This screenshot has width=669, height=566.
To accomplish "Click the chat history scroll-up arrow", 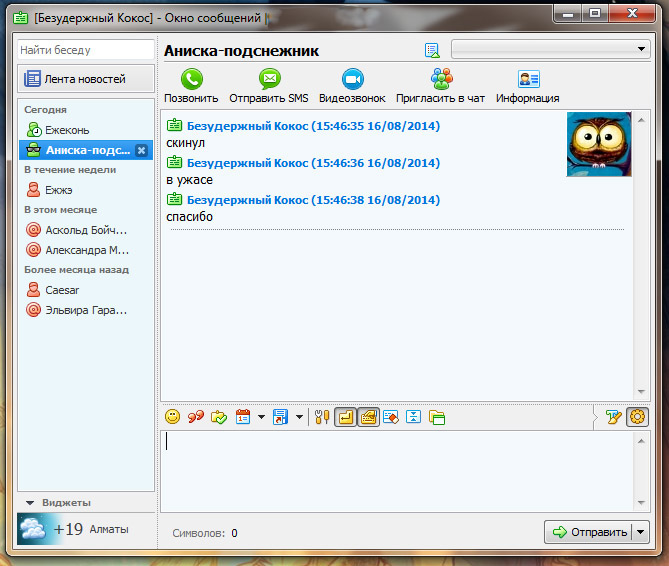I will (641, 120).
